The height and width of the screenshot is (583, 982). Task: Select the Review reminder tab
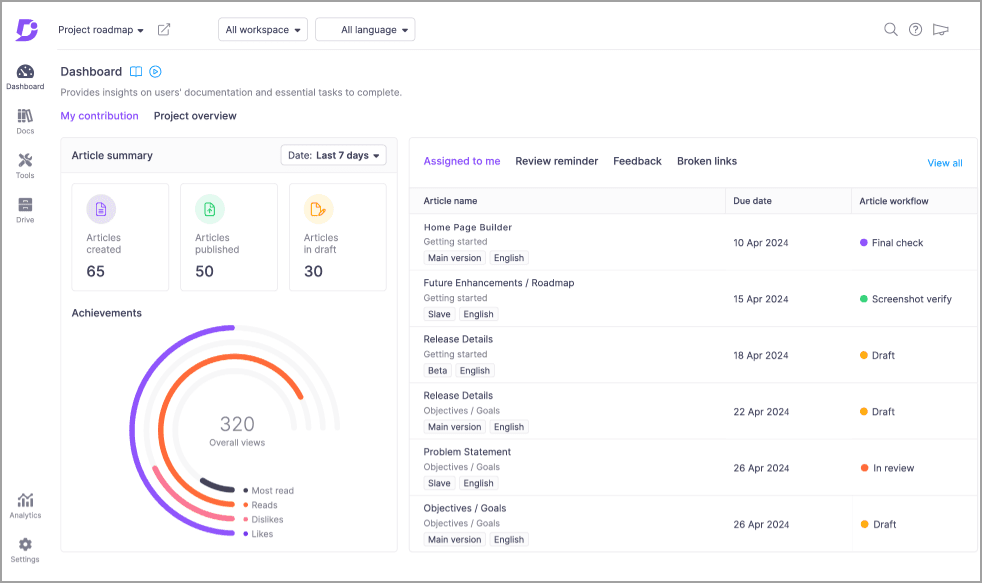pos(557,161)
